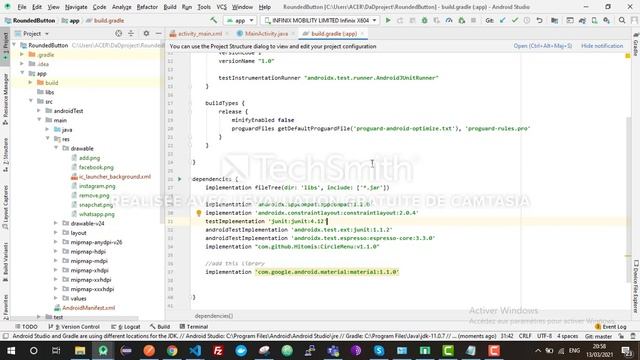Open the Terminal tool window

point(194,327)
